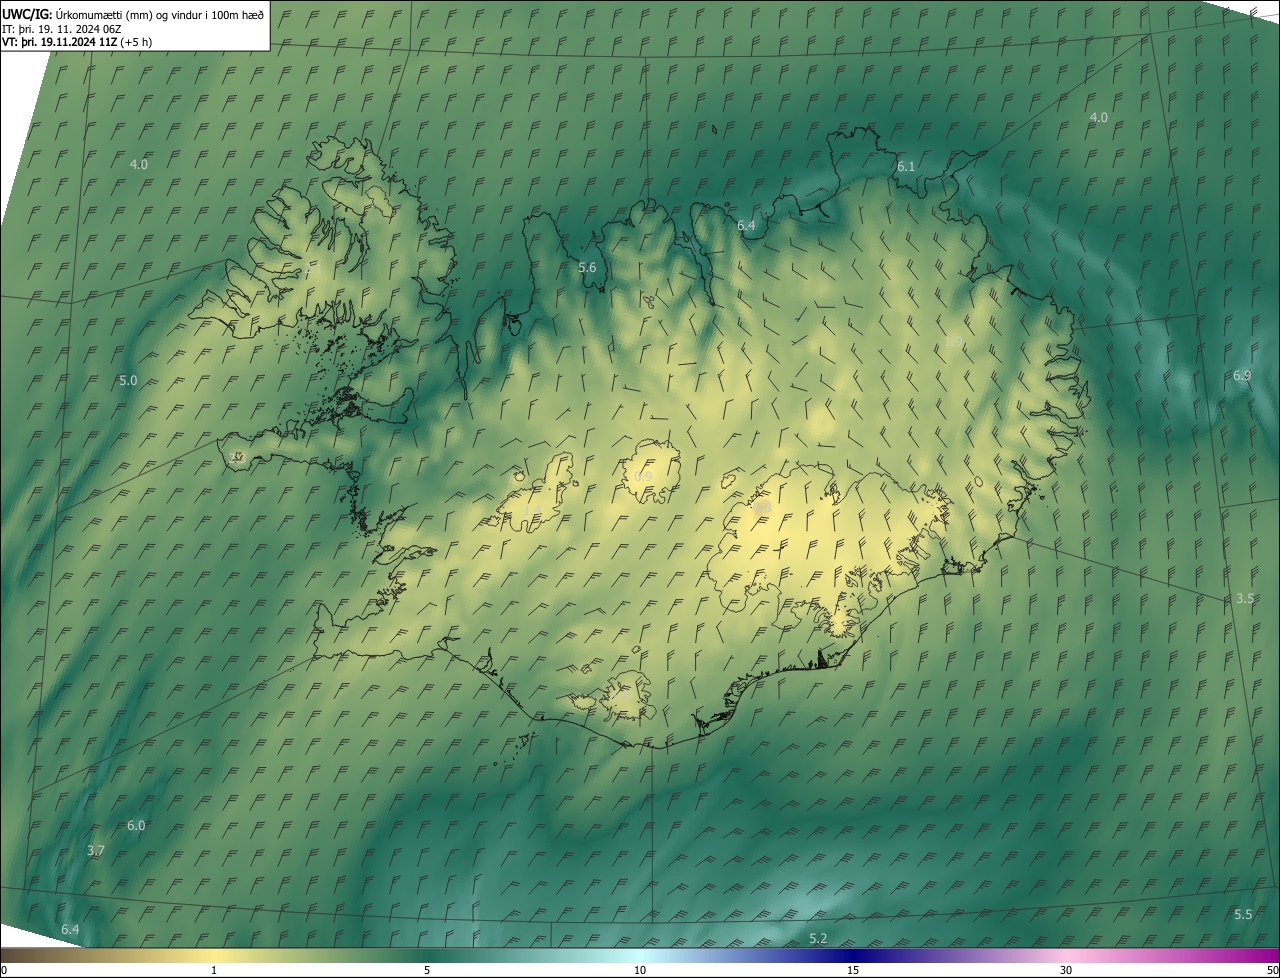The width and height of the screenshot is (1280, 978).
Task: Click the 6.4 value label on the north coast
Action: point(746,226)
